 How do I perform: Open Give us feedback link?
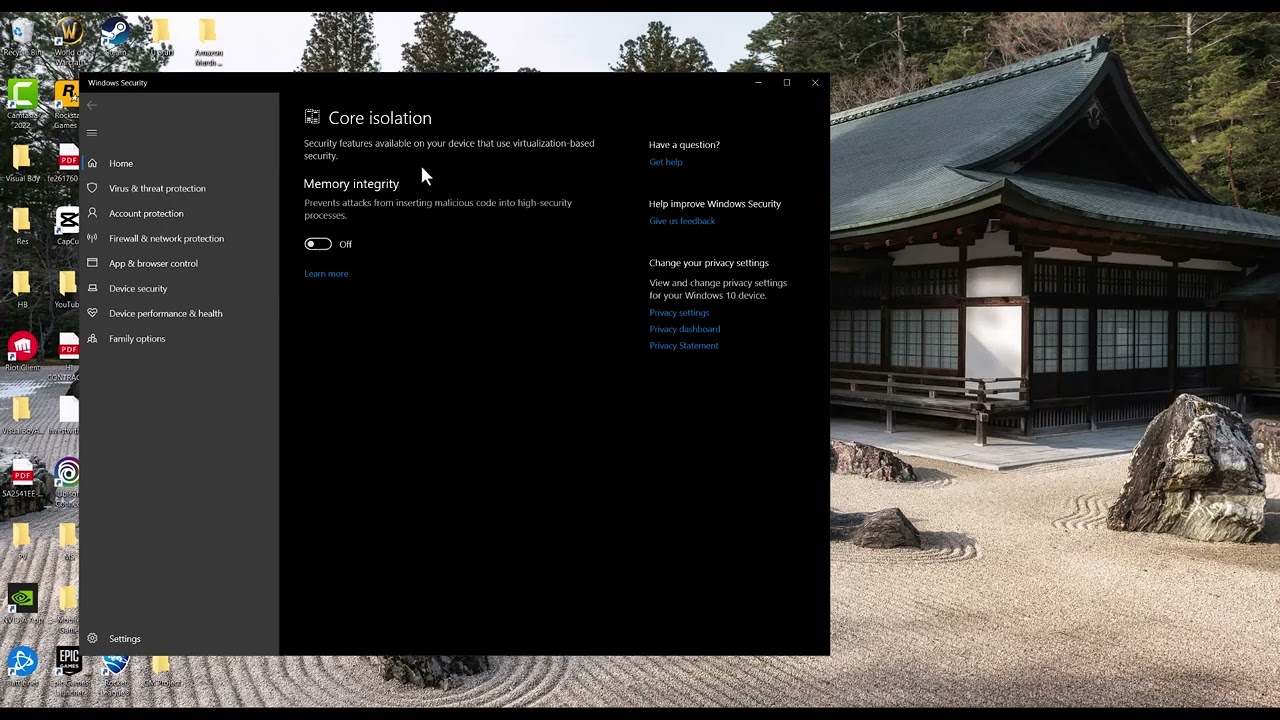pos(682,221)
